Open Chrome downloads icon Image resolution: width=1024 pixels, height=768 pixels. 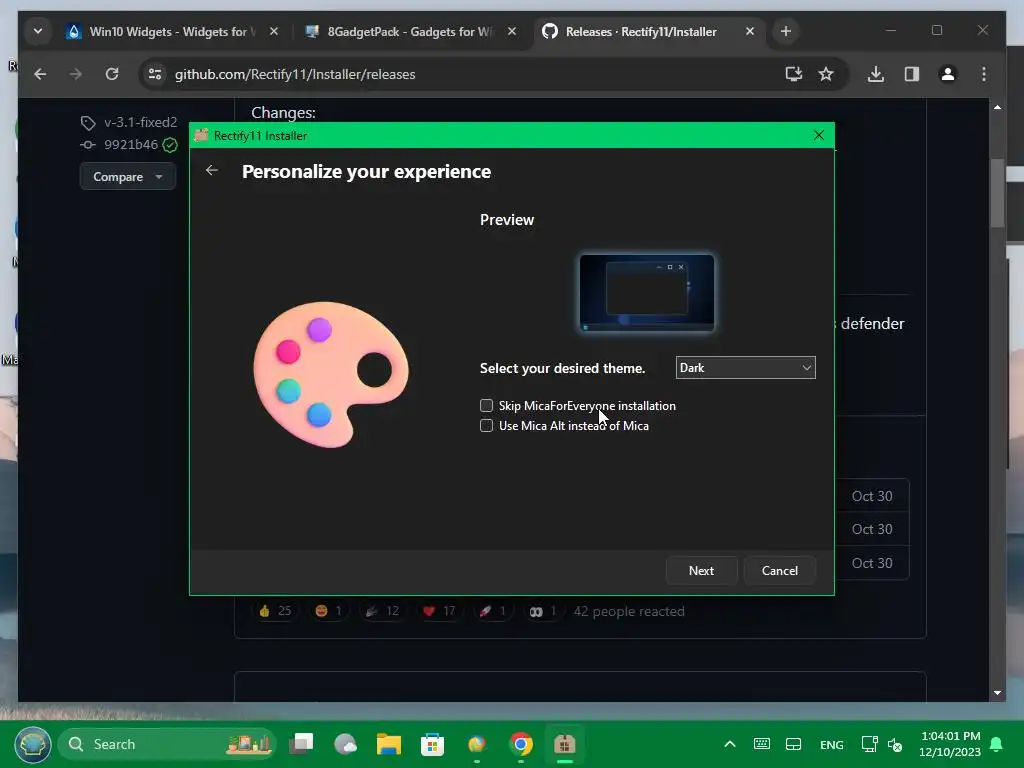[876, 74]
